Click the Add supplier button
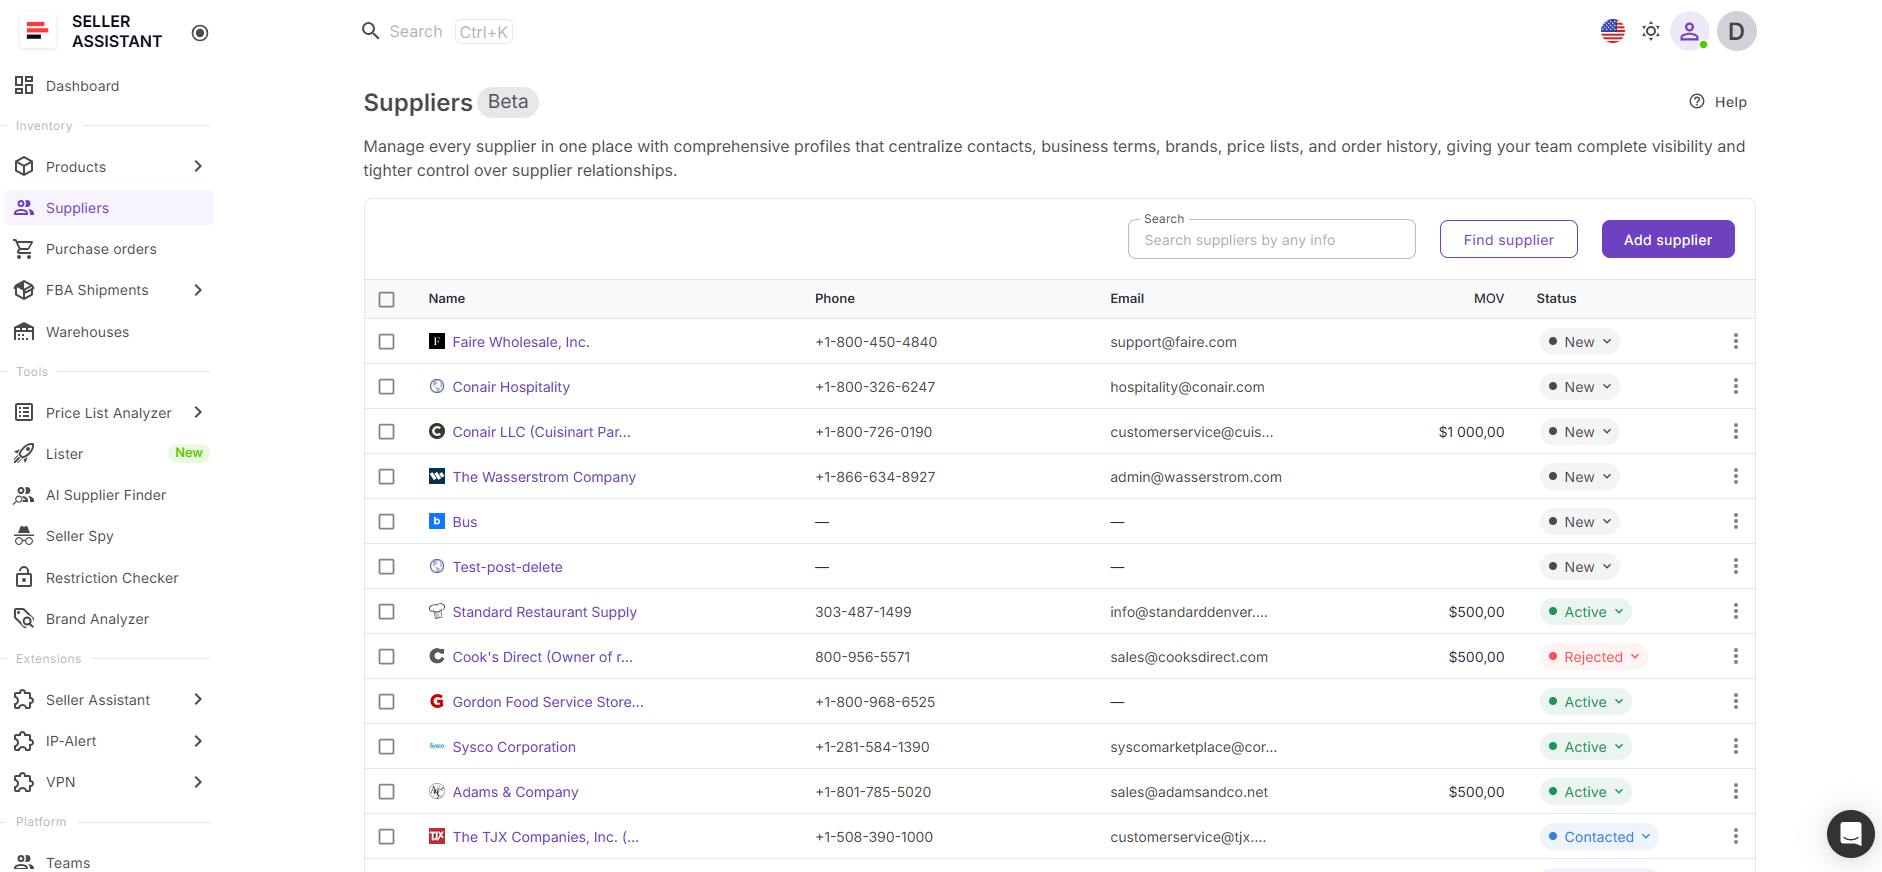 pyautogui.click(x=1668, y=239)
